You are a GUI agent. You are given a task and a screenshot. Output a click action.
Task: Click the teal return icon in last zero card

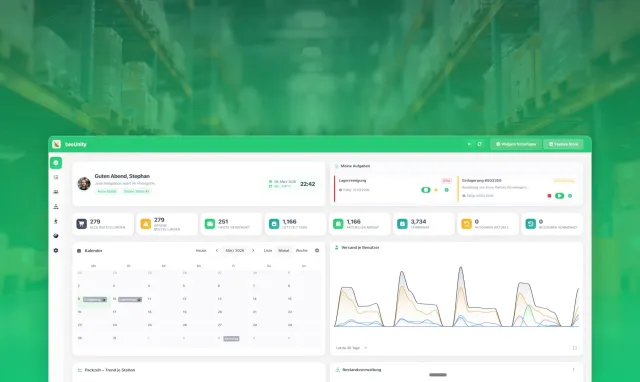pos(530,224)
